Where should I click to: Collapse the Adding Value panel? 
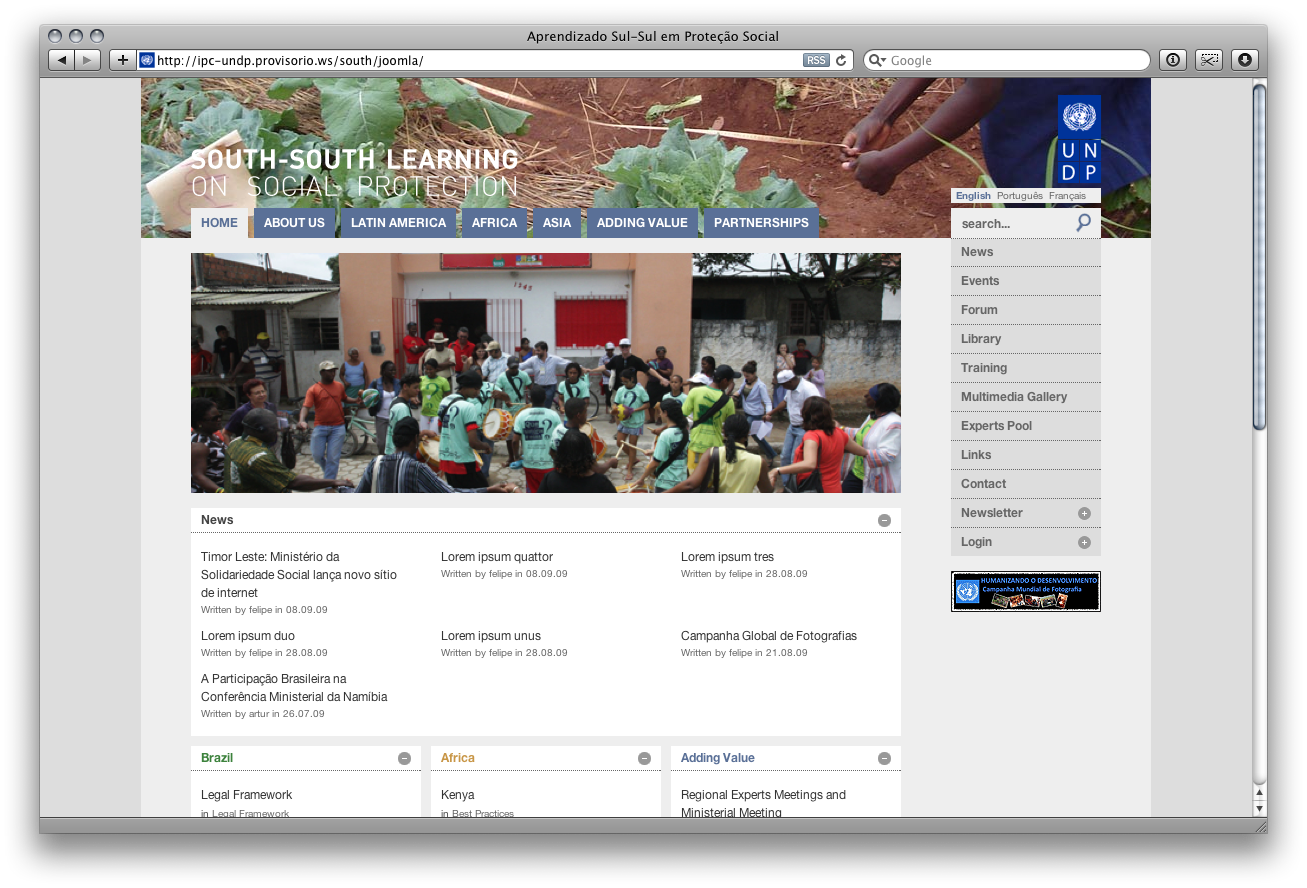884,758
